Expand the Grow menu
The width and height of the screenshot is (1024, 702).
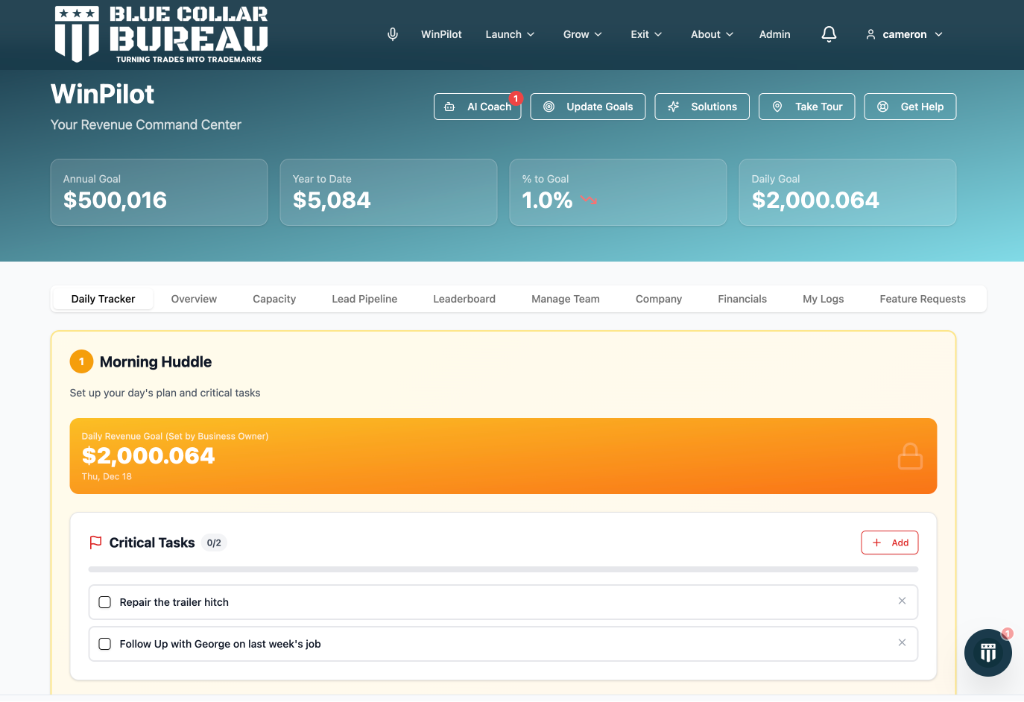[x=583, y=34]
